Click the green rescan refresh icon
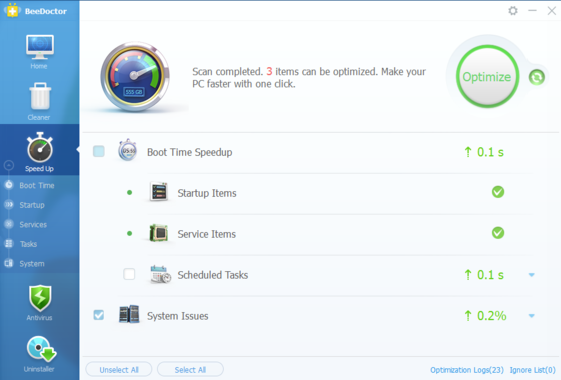The image size is (561, 380). [537, 77]
